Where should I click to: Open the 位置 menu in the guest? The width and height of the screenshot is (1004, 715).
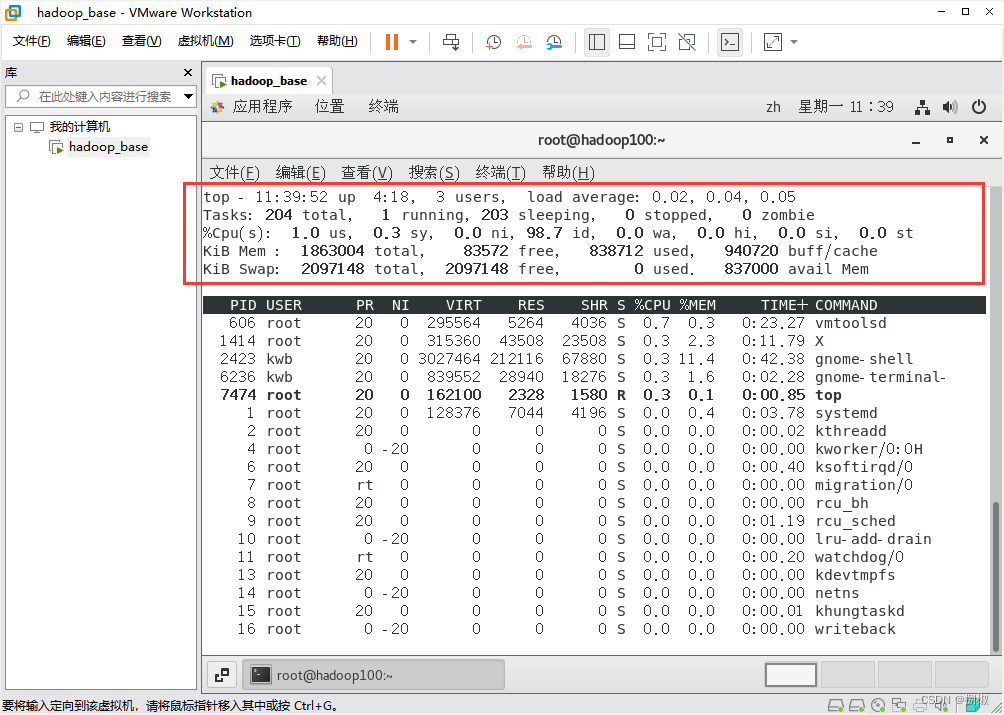pyautogui.click(x=330, y=107)
